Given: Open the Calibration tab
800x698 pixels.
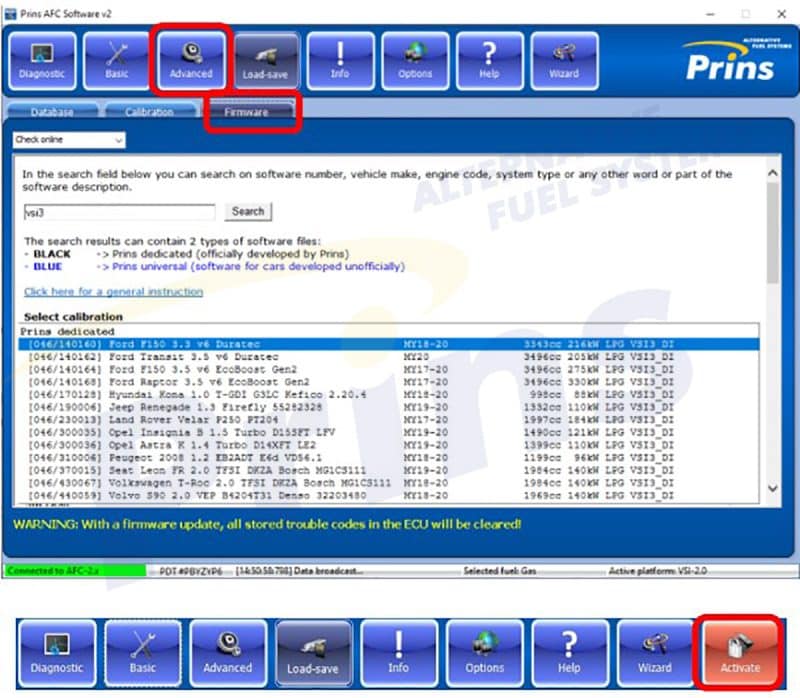Looking at the screenshot, I should 150,112.
